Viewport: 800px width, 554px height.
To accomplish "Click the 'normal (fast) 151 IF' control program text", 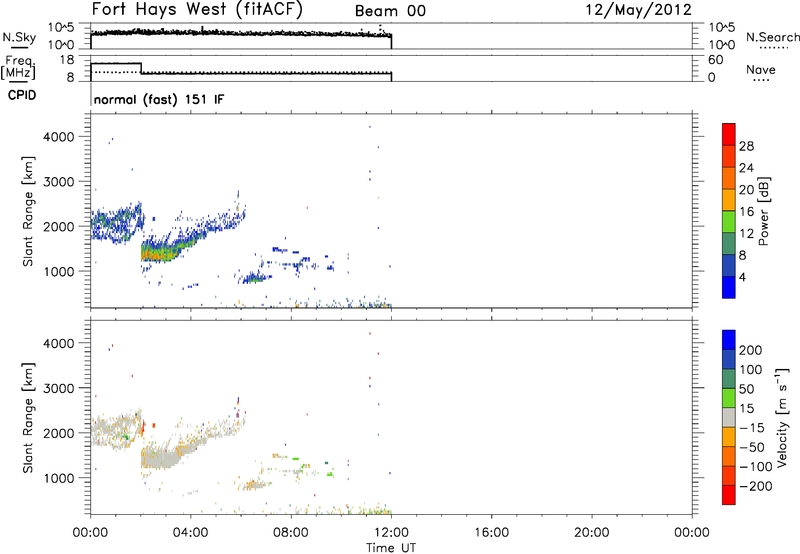I will (159, 100).
